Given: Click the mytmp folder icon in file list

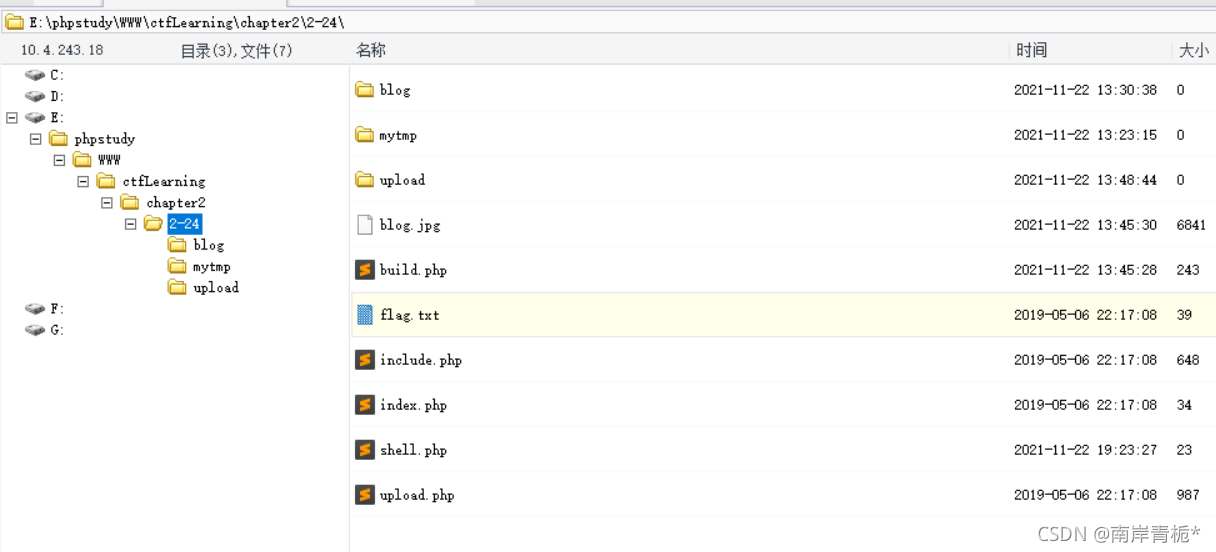Looking at the screenshot, I should 365,135.
